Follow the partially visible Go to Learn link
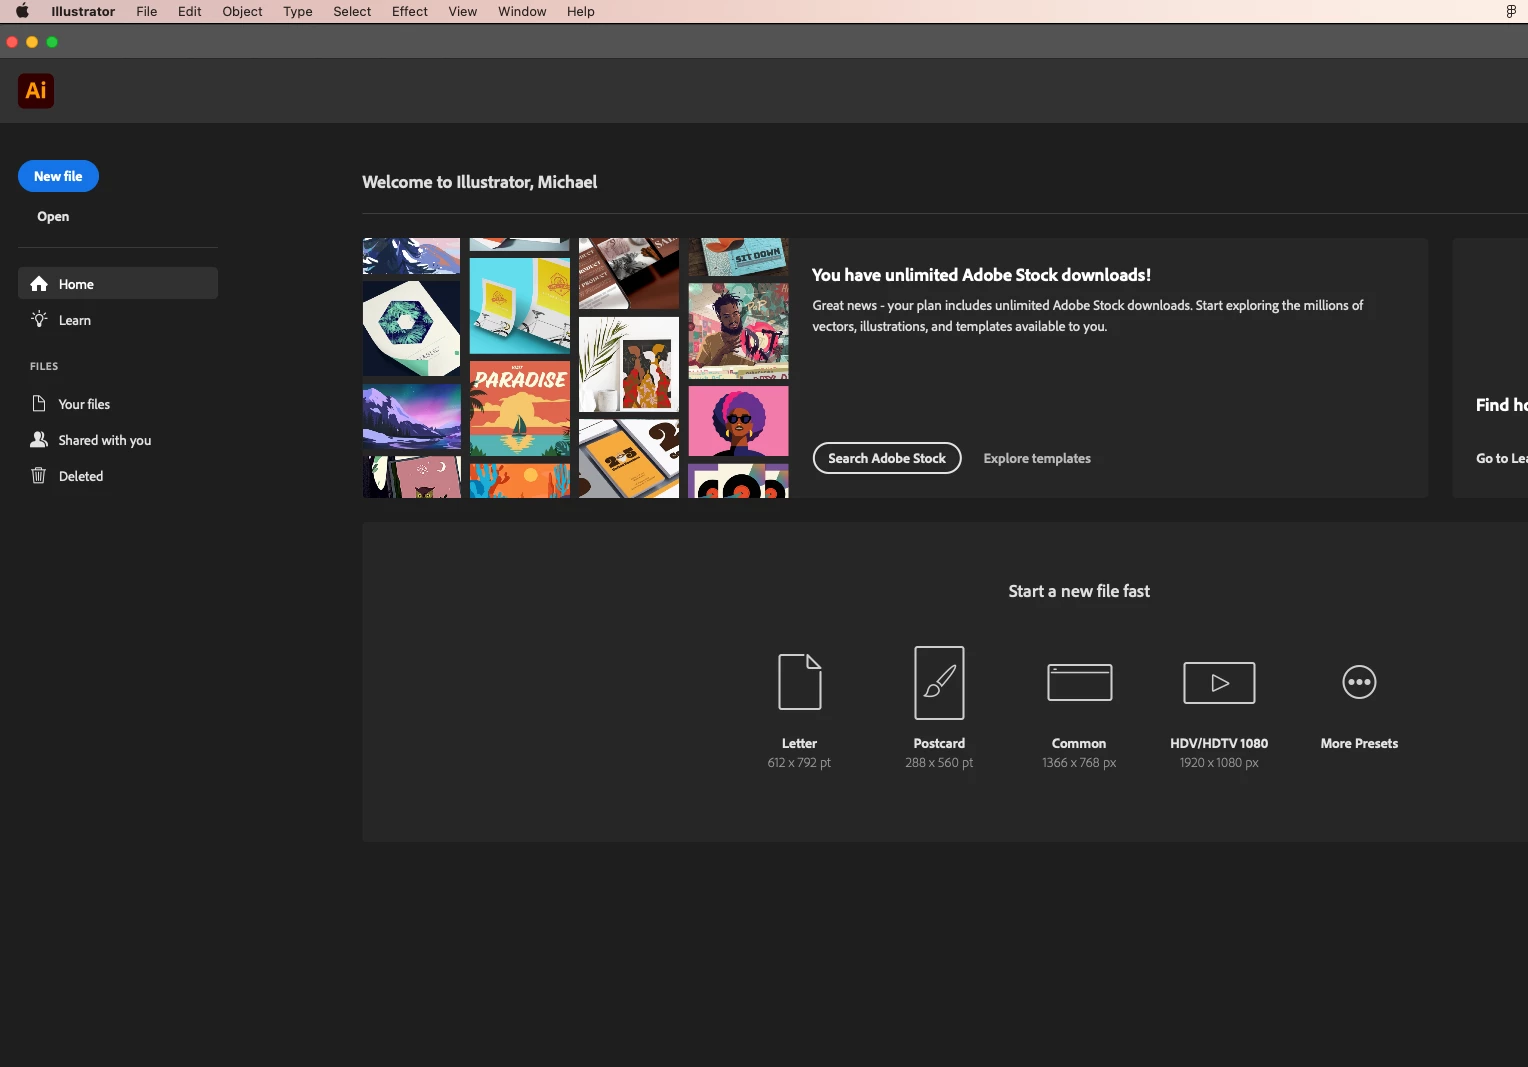This screenshot has width=1528, height=1067. click(1501, 458)
